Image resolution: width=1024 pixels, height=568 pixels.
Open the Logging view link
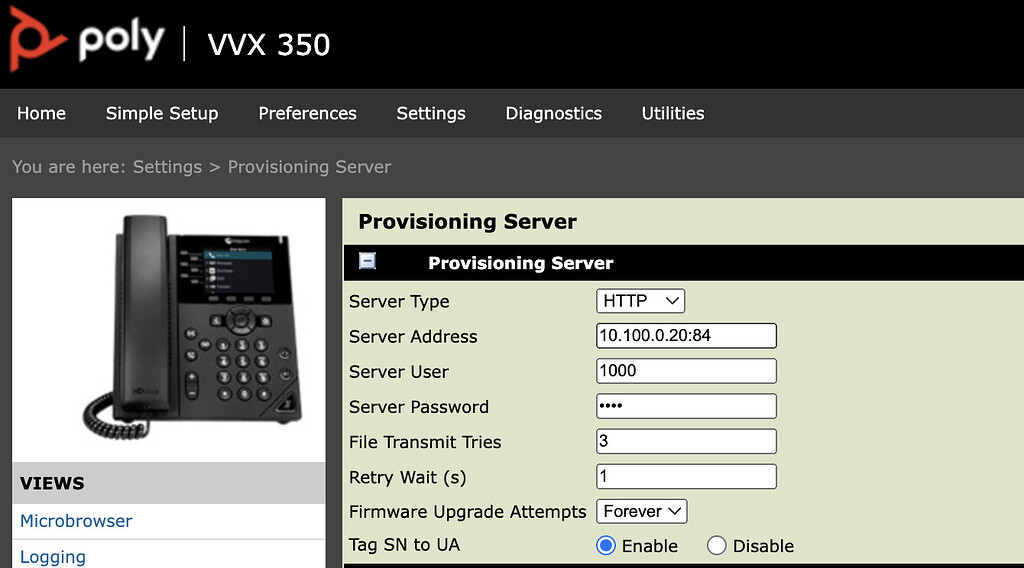tap(53, 557)
